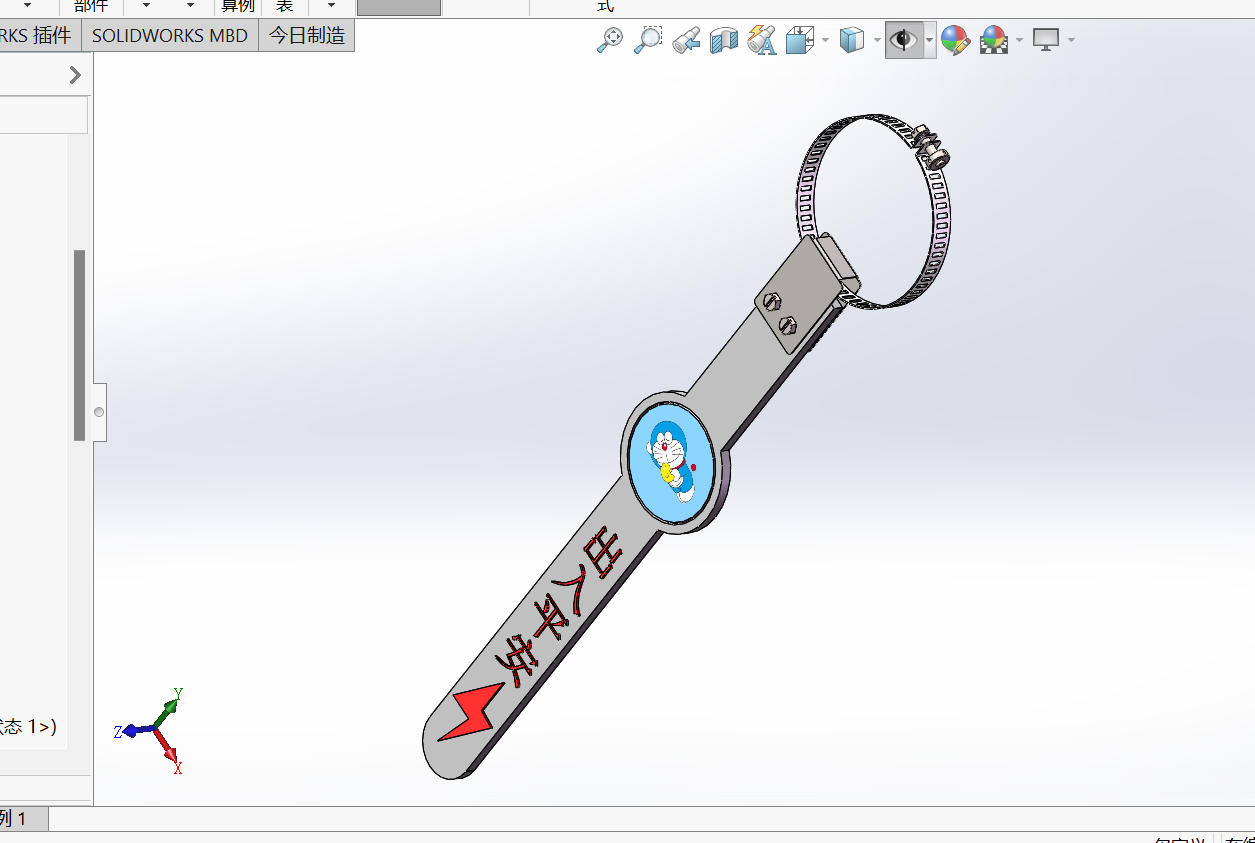Click the blue Z axis of triad
Image resolution: width=1255 pixels, height=843 pixels.
[x=135, y=730]
